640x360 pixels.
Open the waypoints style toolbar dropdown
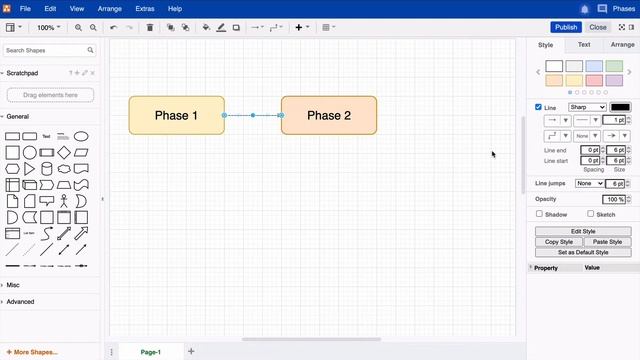(276, 27)
